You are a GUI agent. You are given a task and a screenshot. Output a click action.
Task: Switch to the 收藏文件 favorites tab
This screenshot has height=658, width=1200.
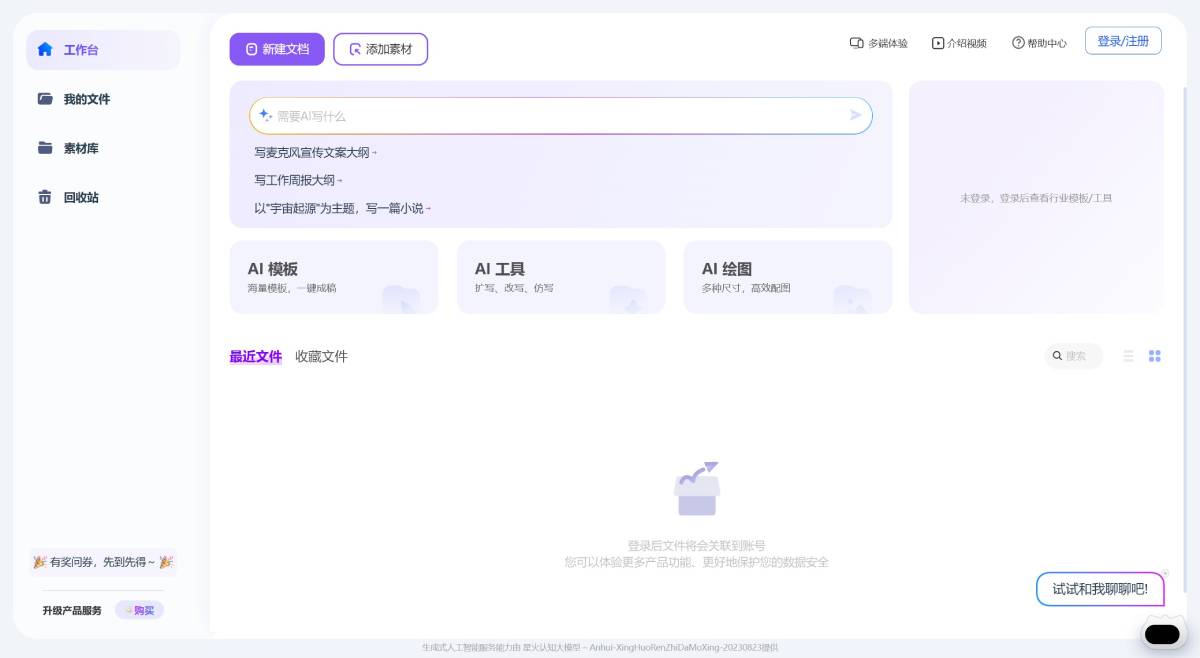[320, 356]
